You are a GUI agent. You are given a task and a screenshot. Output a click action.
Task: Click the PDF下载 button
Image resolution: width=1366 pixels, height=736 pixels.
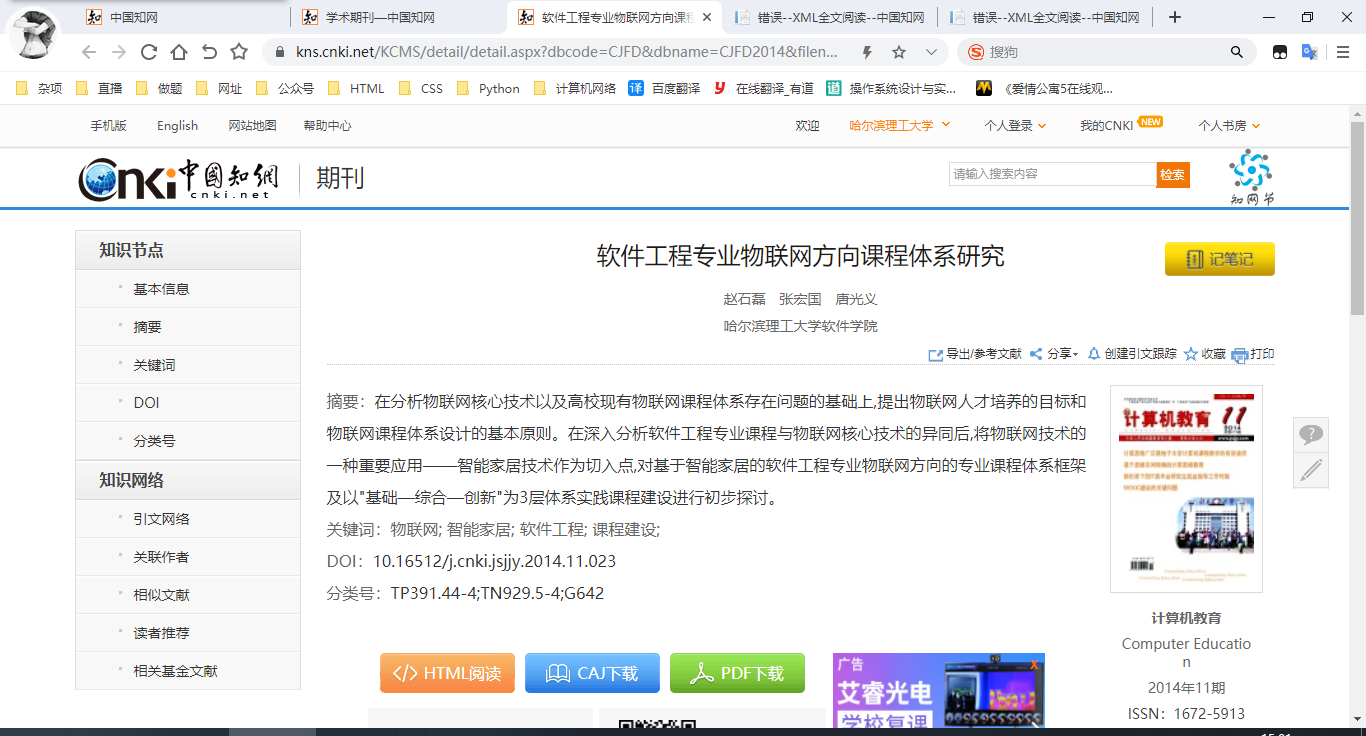coord(737,673)
